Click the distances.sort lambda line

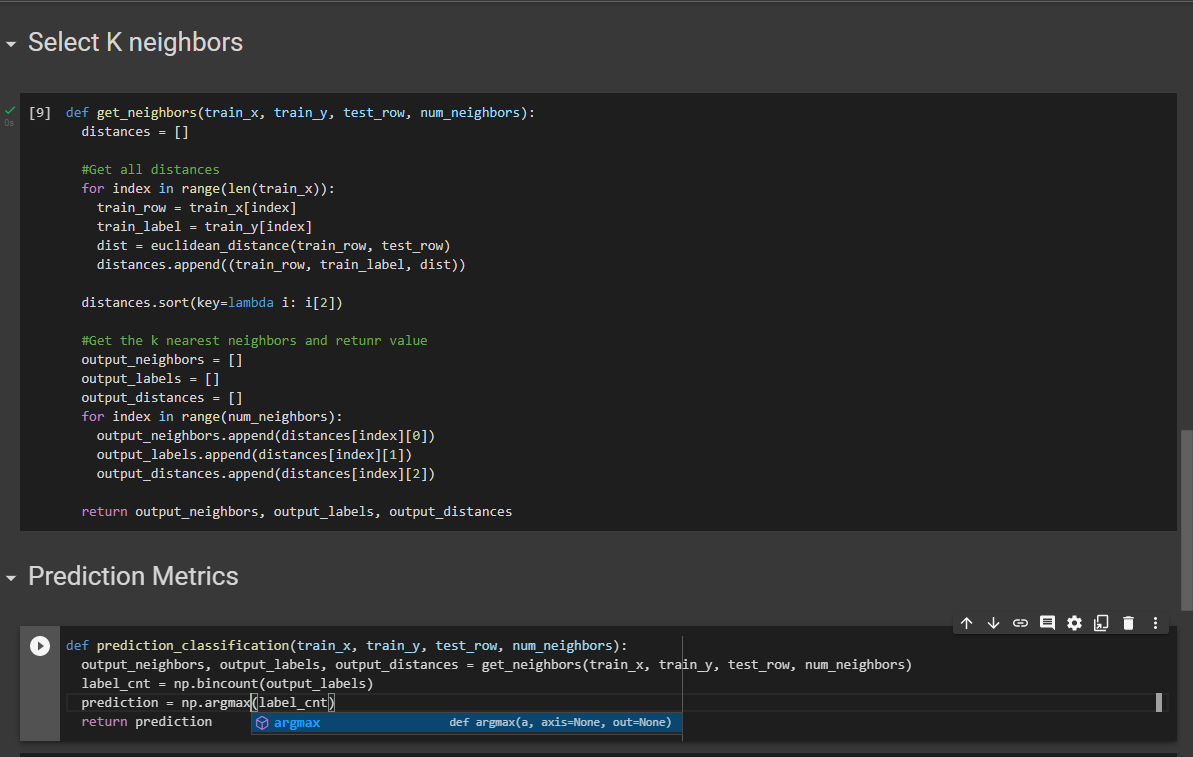(212, 303)
